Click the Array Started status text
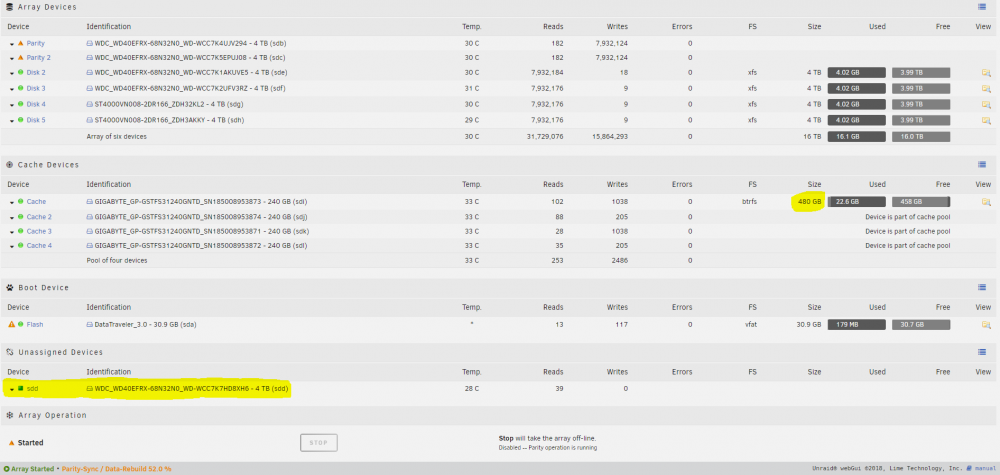The height and width of the screenshot is (475, 1000). point(33,469)
